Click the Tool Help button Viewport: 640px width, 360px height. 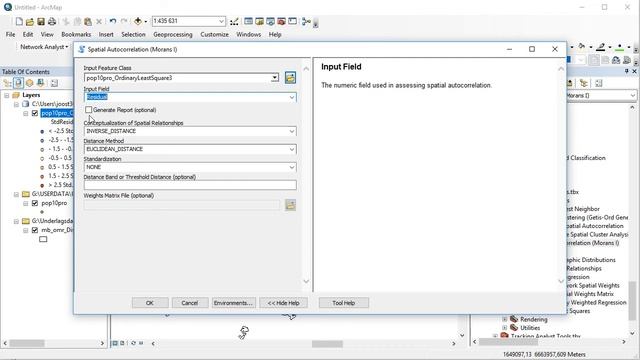pyautogui.click(x=343, y=303)
